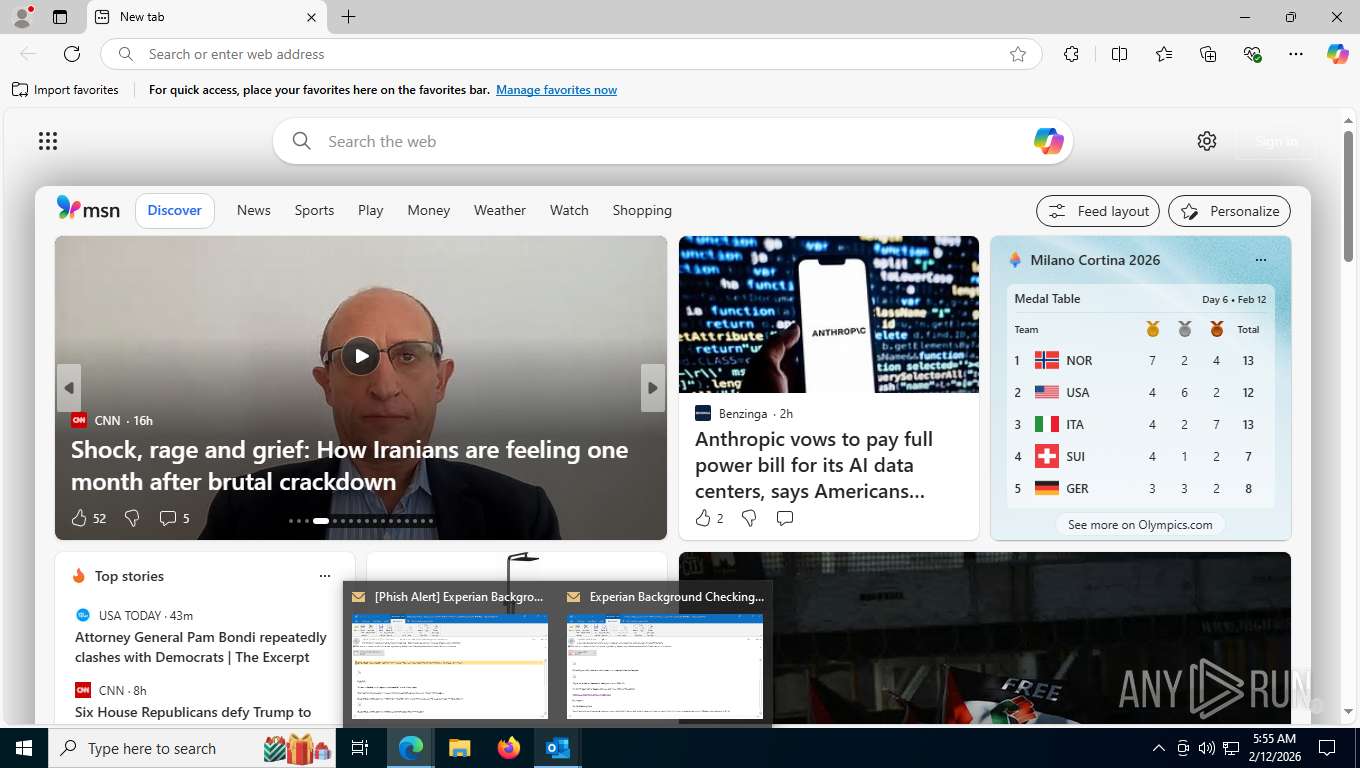This screenshot has width=1360, height=768.
Task: Click Type here to search box
Action: click(x=192, y=748)
